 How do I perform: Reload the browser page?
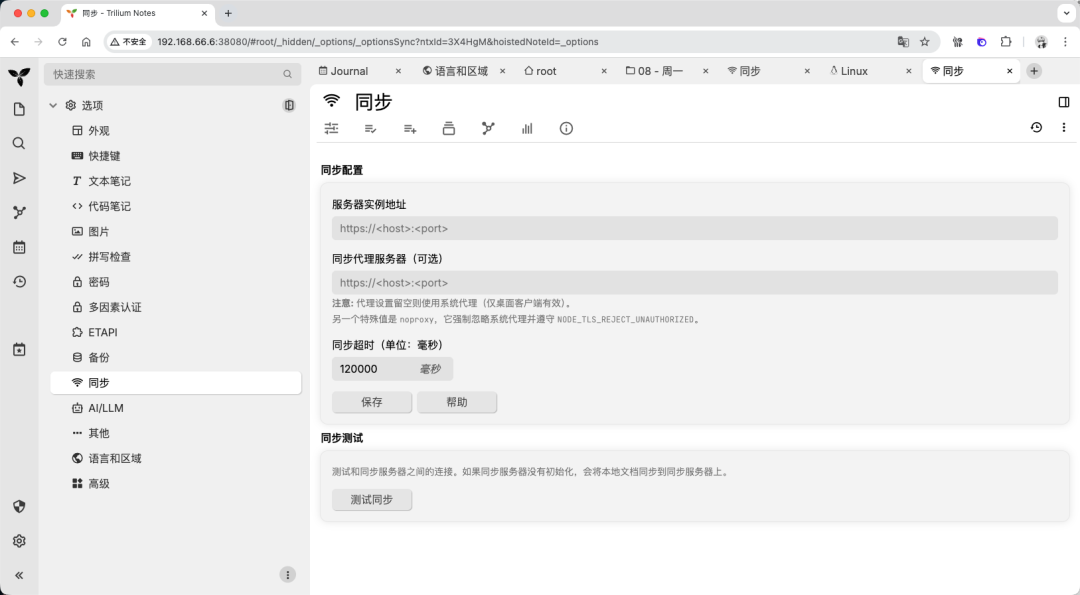pyautogui.click(x=62, y=41)
